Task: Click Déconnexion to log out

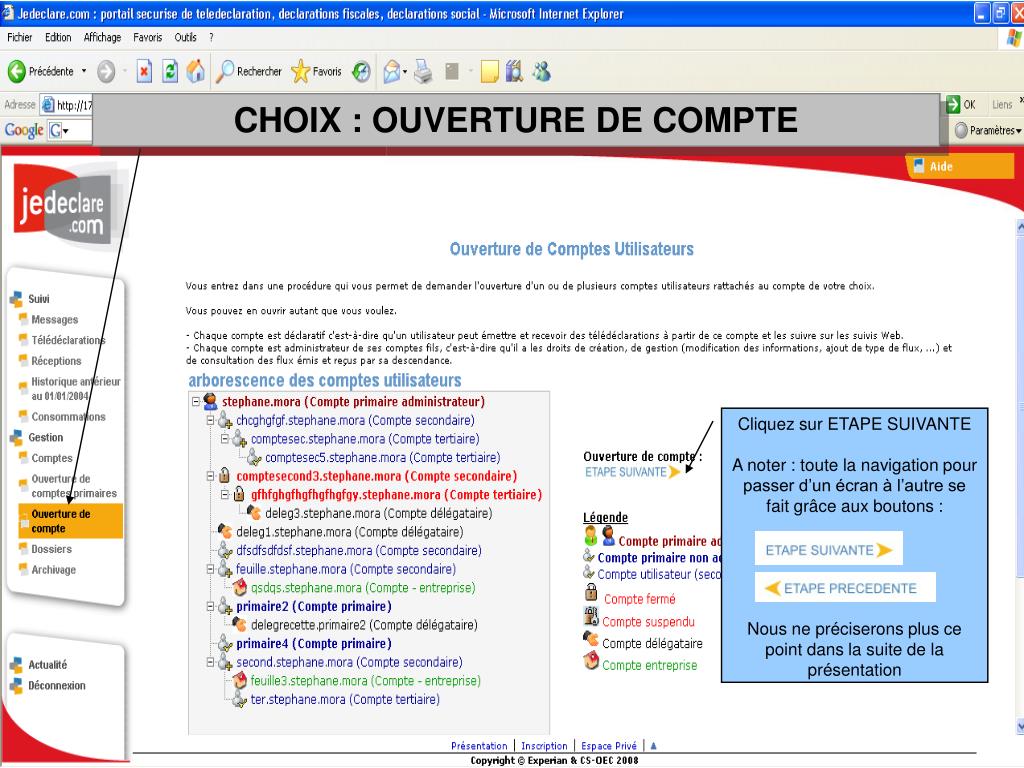Action: (57, 686)
